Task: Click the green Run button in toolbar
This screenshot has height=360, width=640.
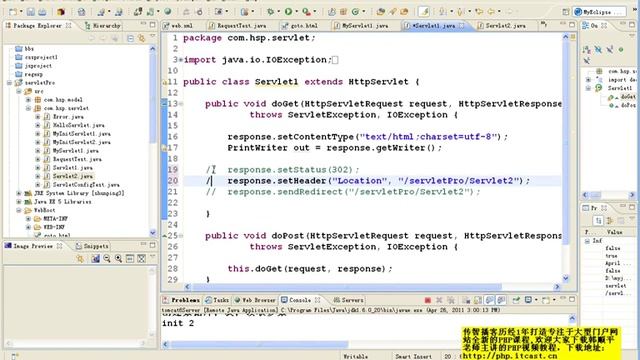Action: 289,12
